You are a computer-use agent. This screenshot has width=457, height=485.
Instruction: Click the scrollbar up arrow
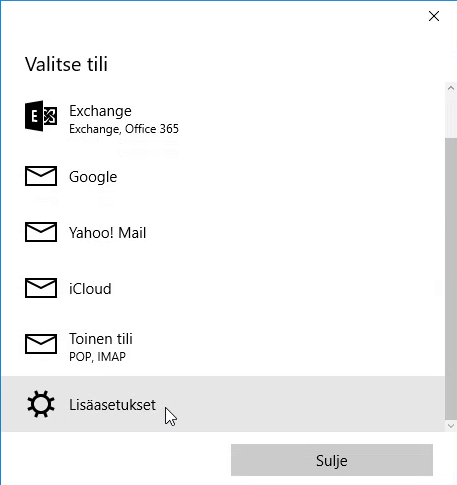(451, 88)
